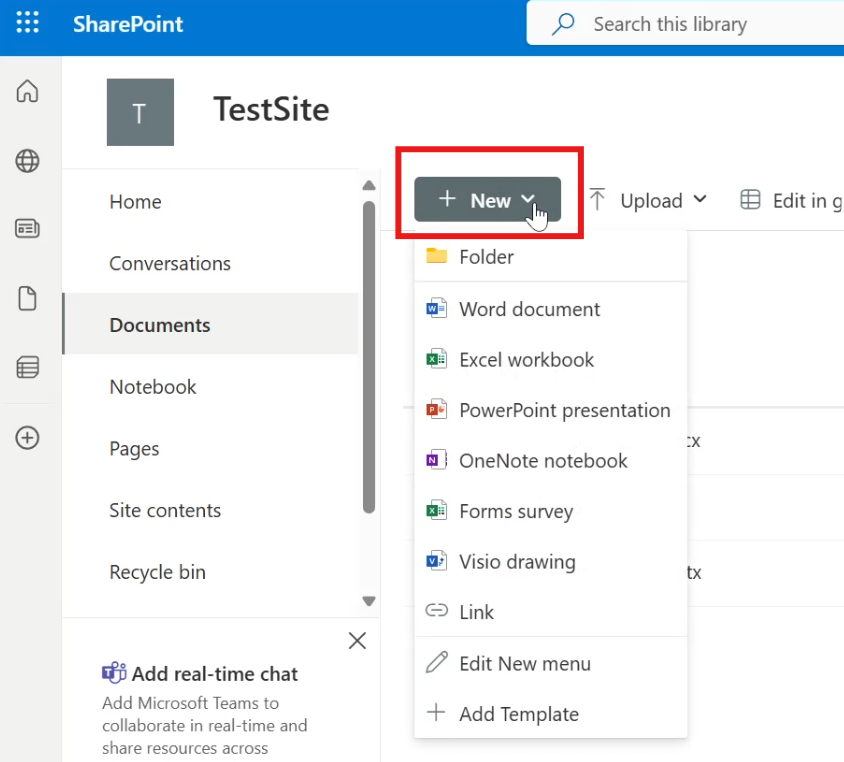Click the Excel workbook icon in menu
The height and width of the screenshot is (762, 844).
click(x=437, y=359)
